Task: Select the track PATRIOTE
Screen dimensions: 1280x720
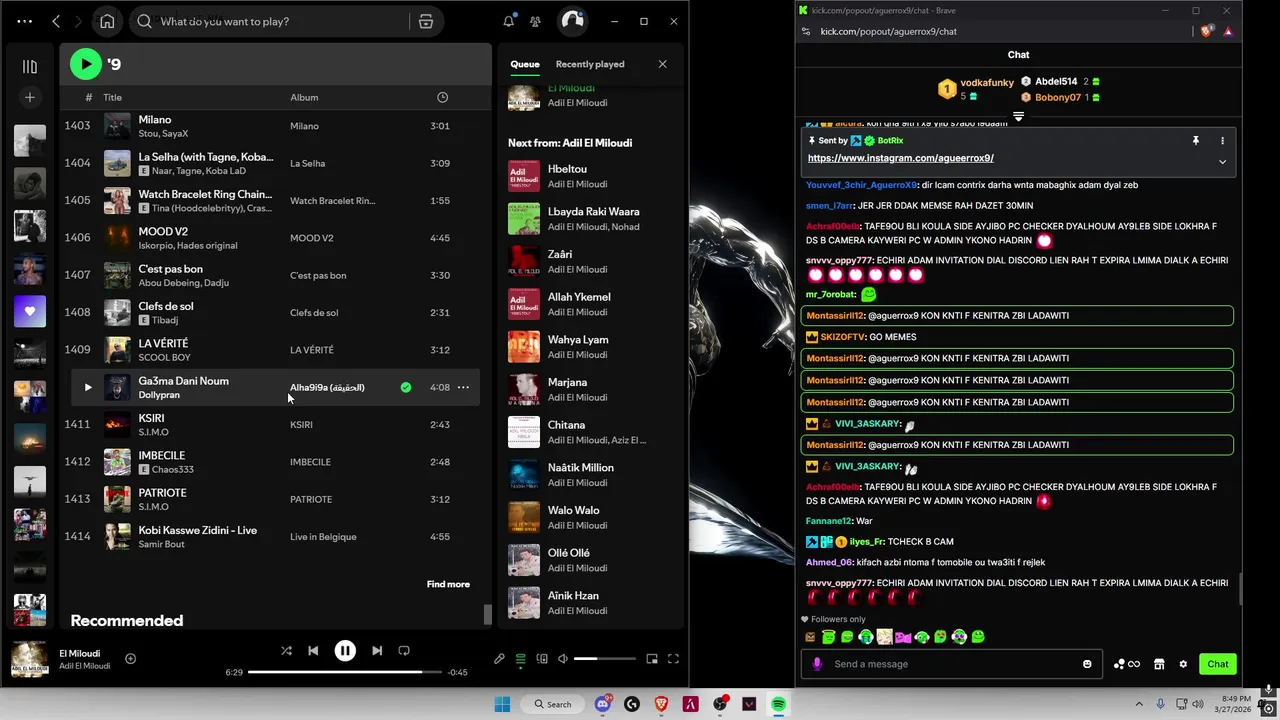Action: 270,499
